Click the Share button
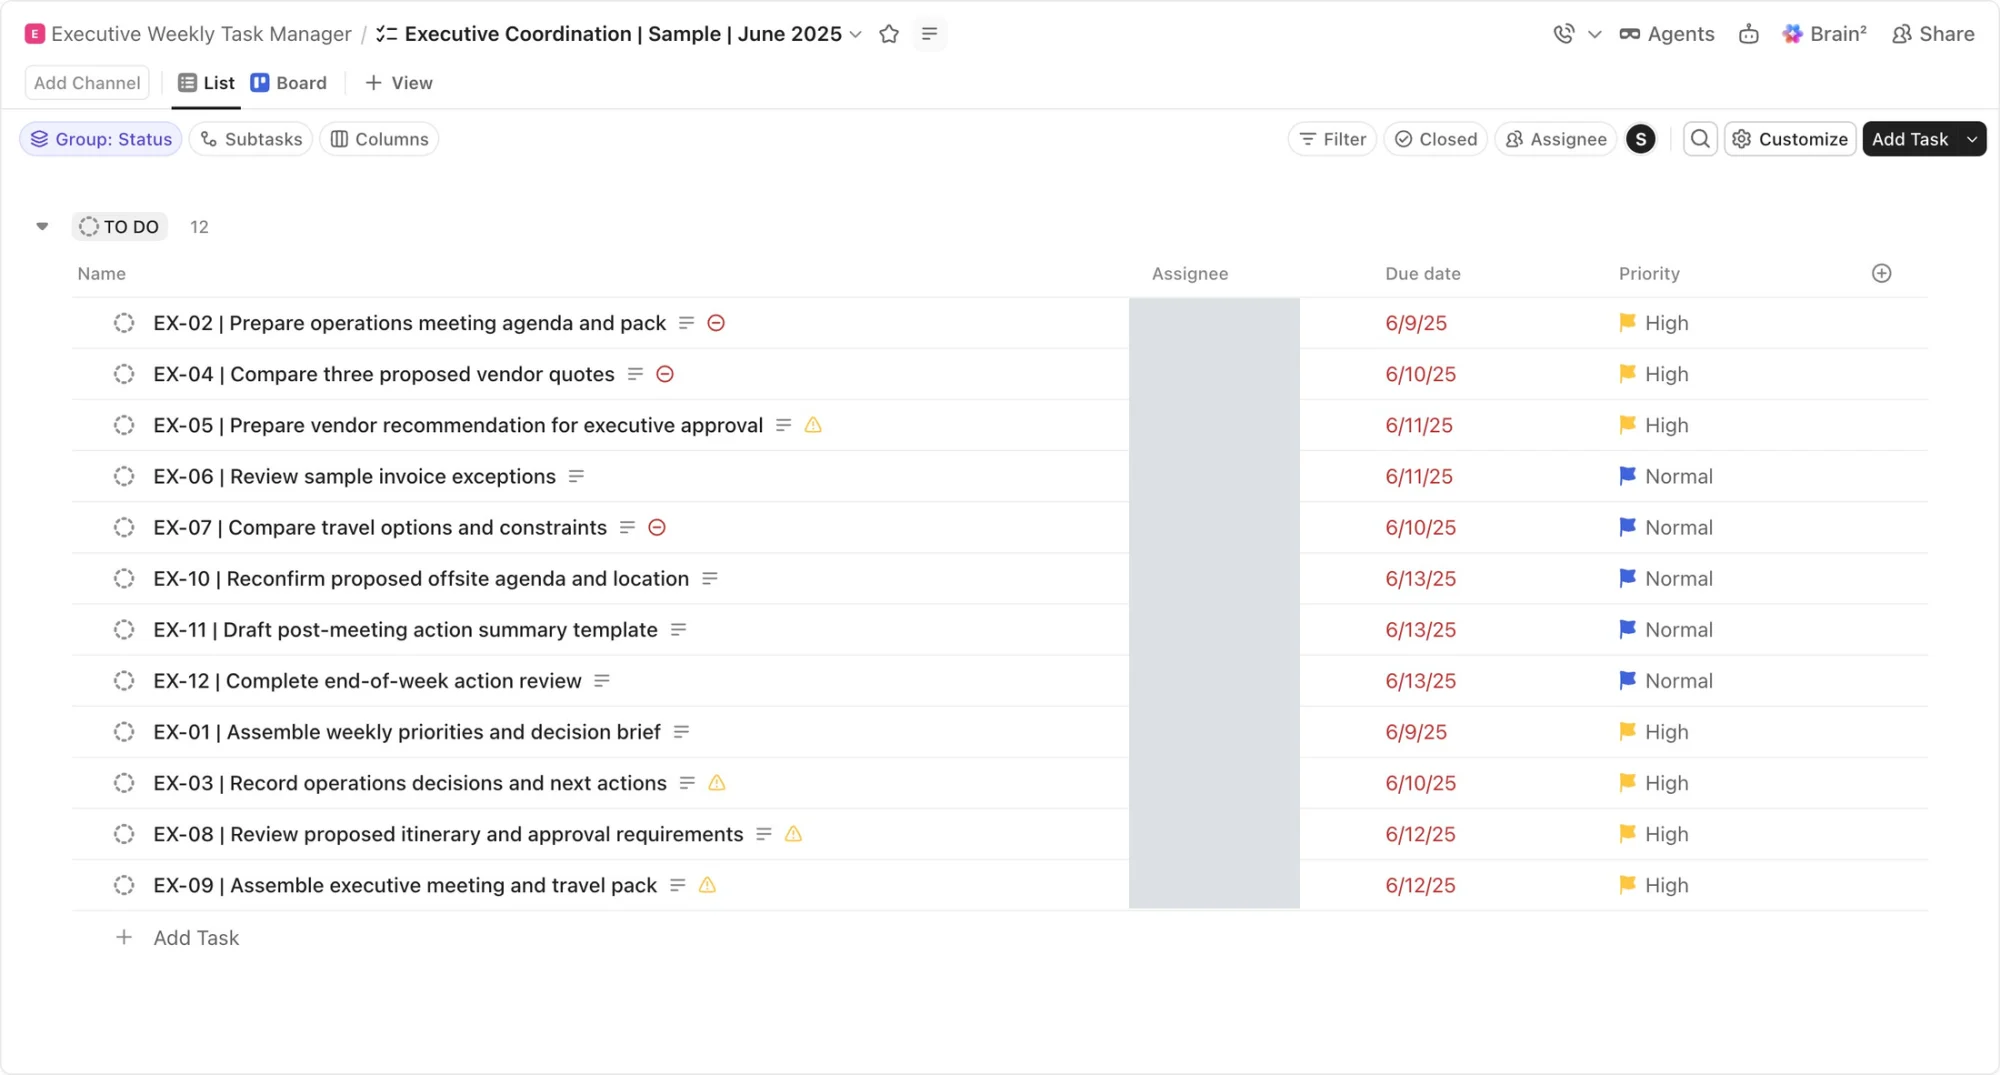The image size is (2000, 1075). tap(1933, 34)
